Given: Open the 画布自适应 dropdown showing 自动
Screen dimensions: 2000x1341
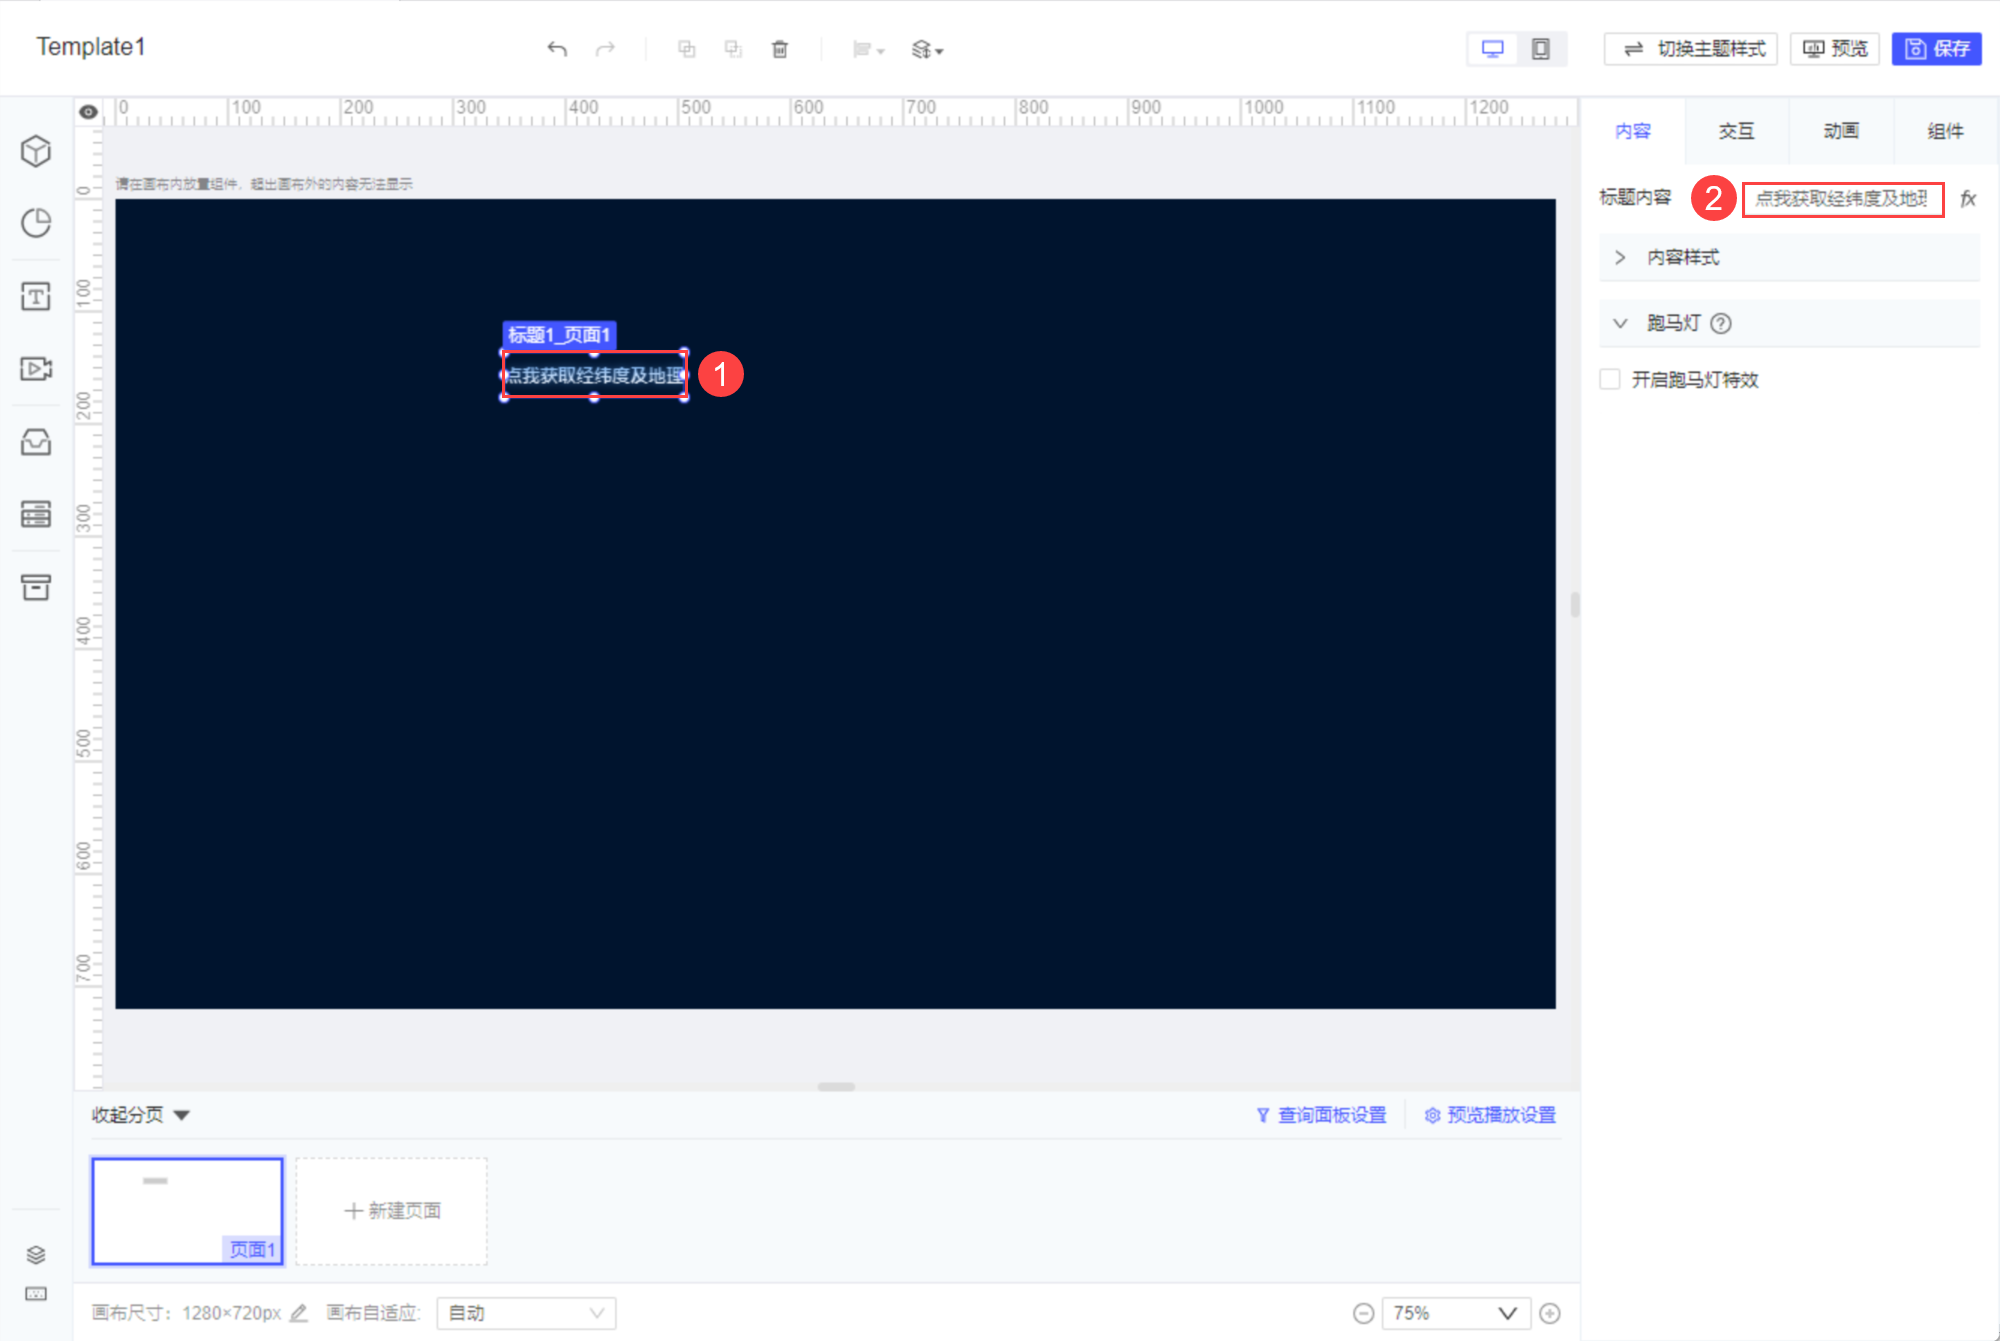Looking at the screenshot, I should (525, 1313).
